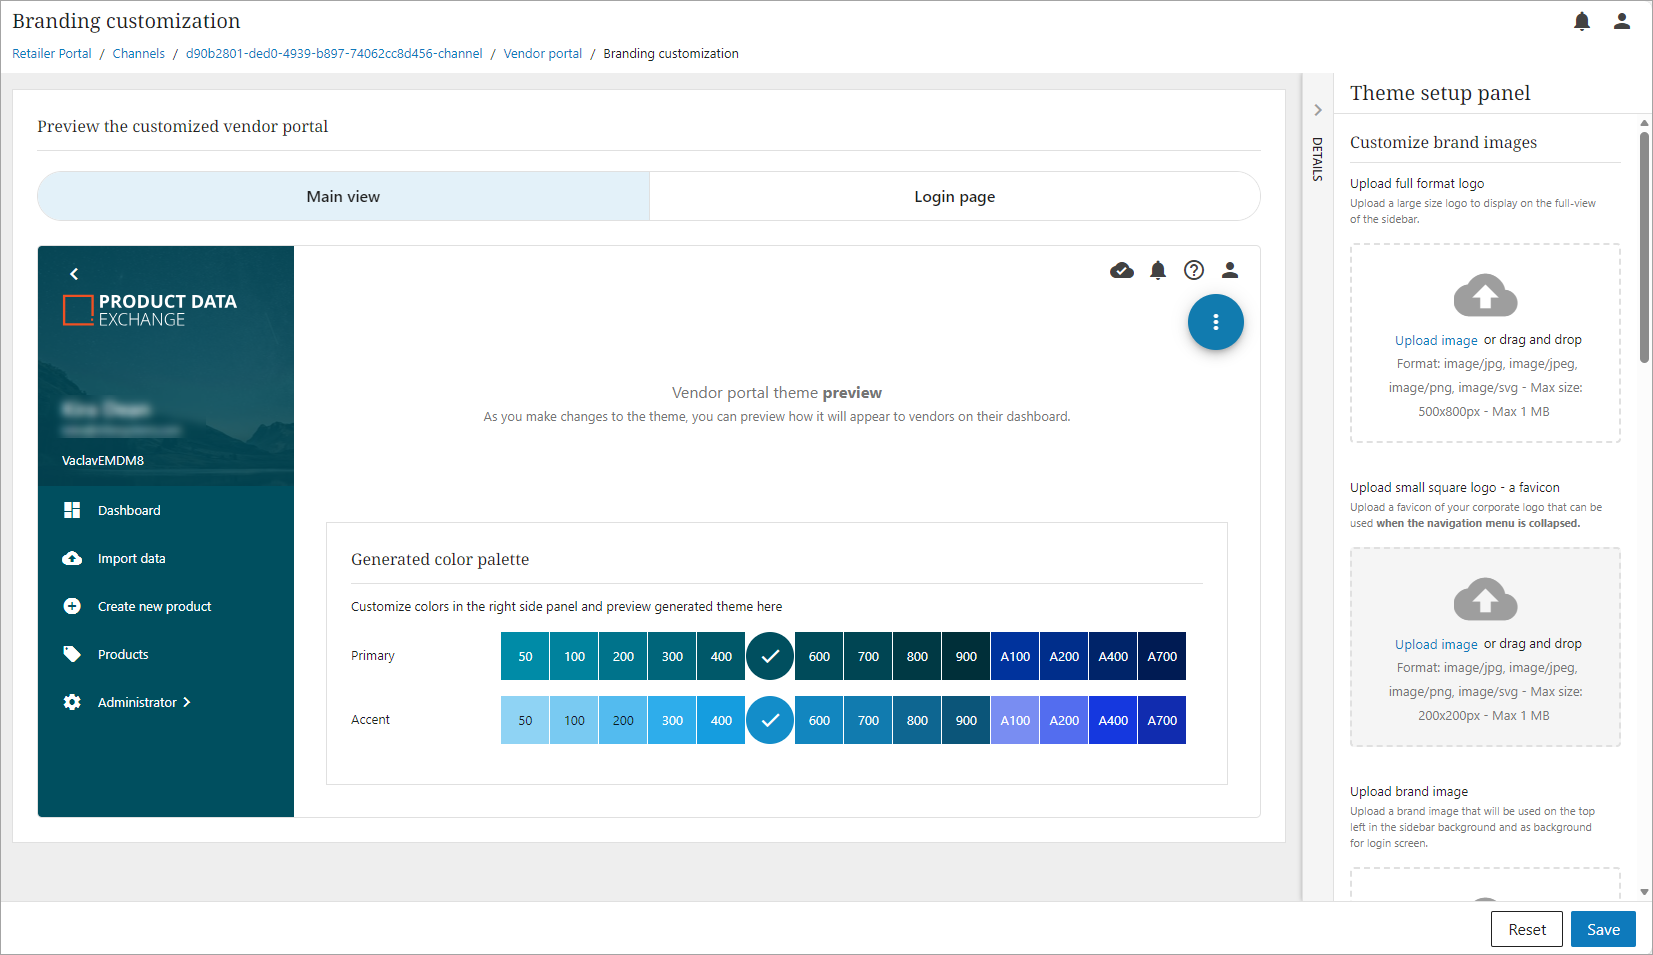Click the Dashboard grid icon in sidebar
Viewport: 1653px width, 955px height.
[72, 510]
